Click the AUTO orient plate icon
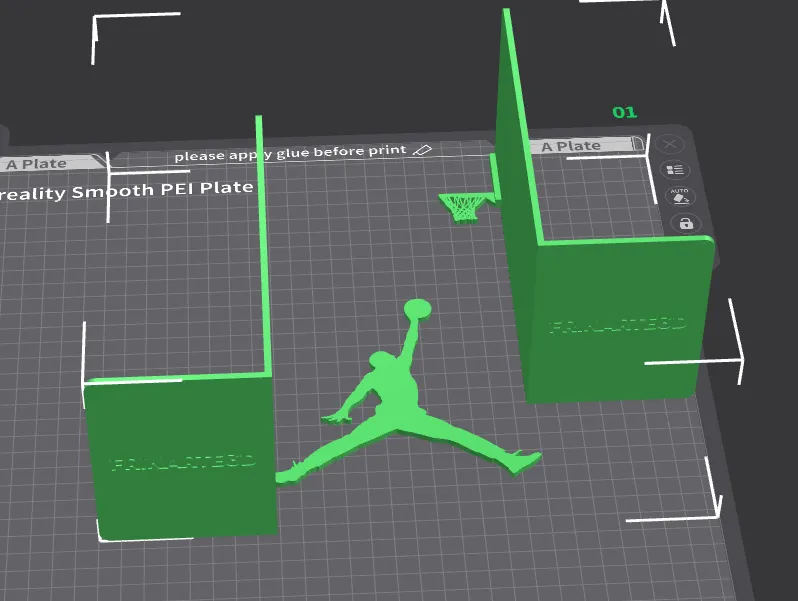The width and height of the screenshot is (798, 601). coord(680,196)
